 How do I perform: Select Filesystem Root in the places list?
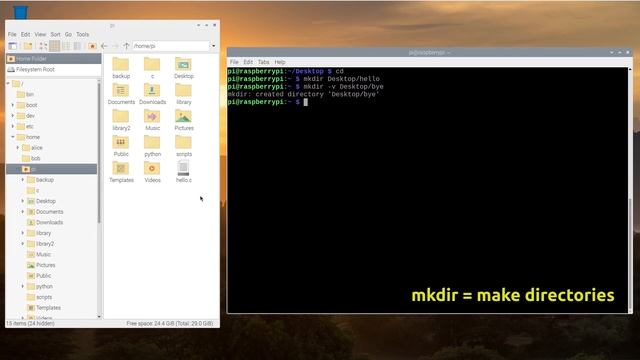[x=53, y=69]
